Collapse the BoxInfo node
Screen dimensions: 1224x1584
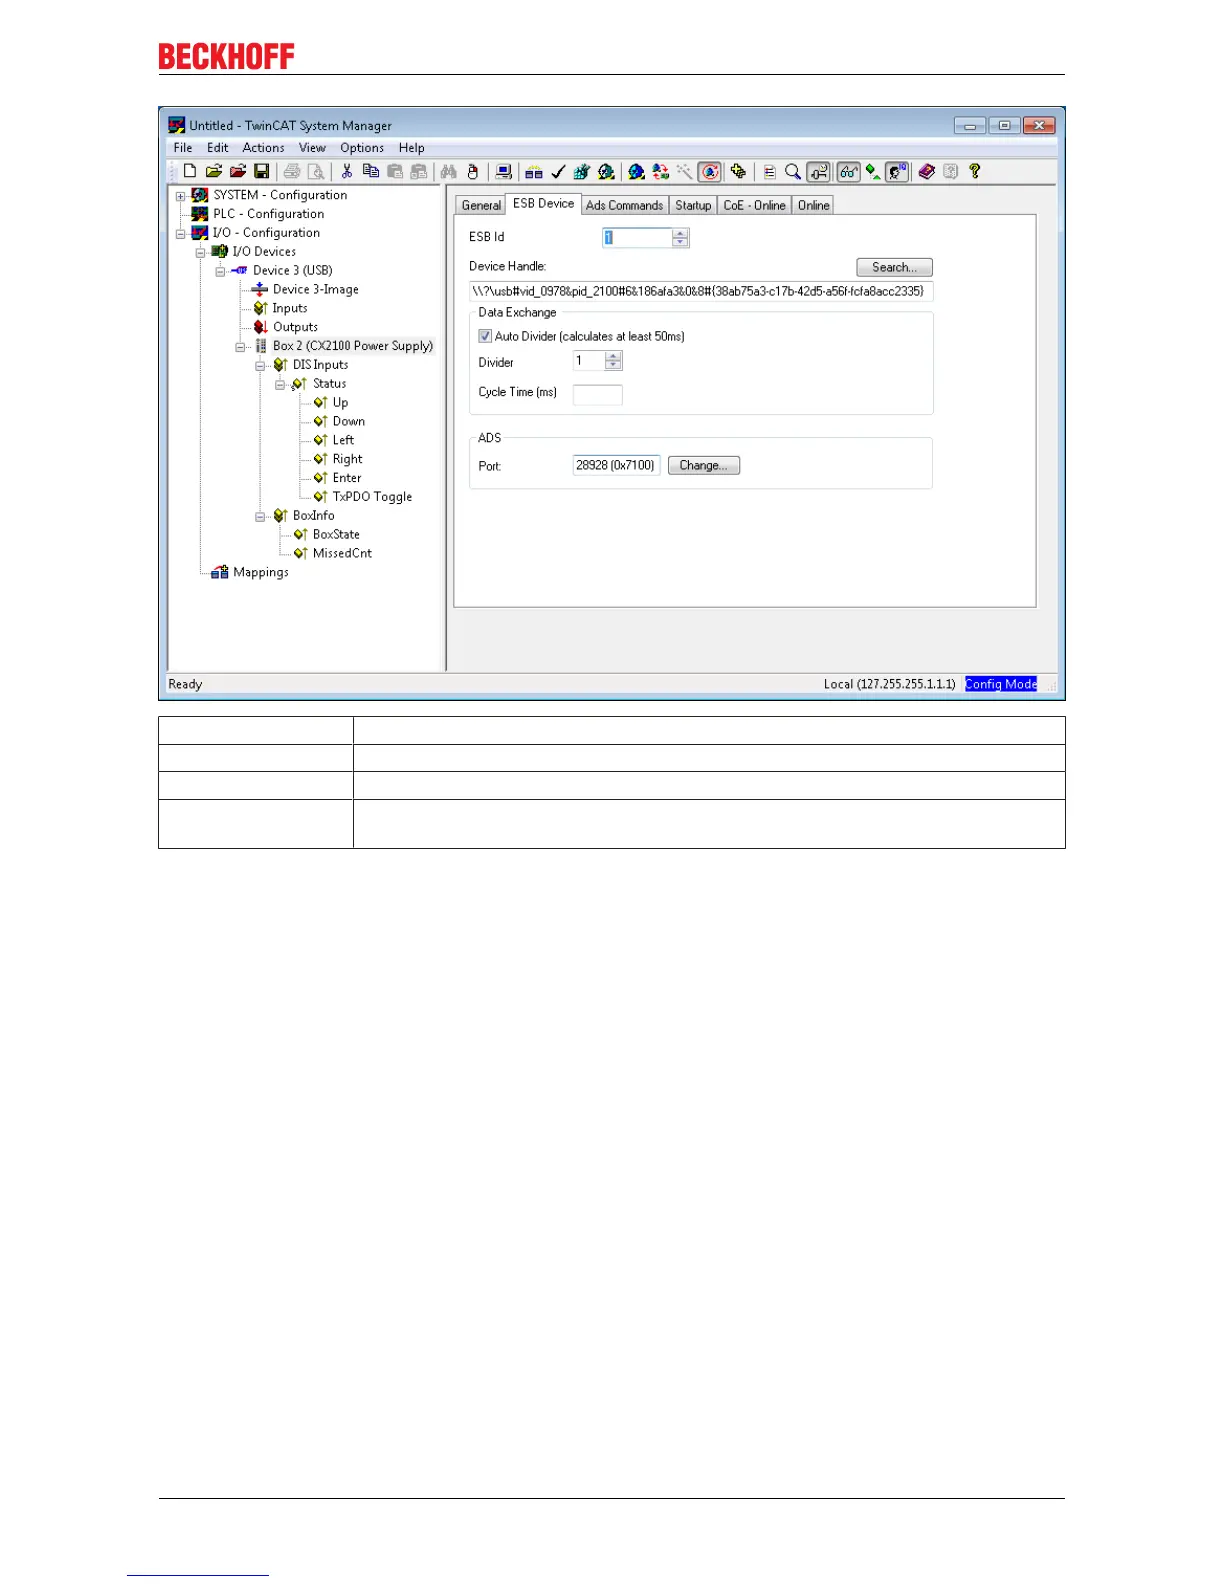coord(260,516)
